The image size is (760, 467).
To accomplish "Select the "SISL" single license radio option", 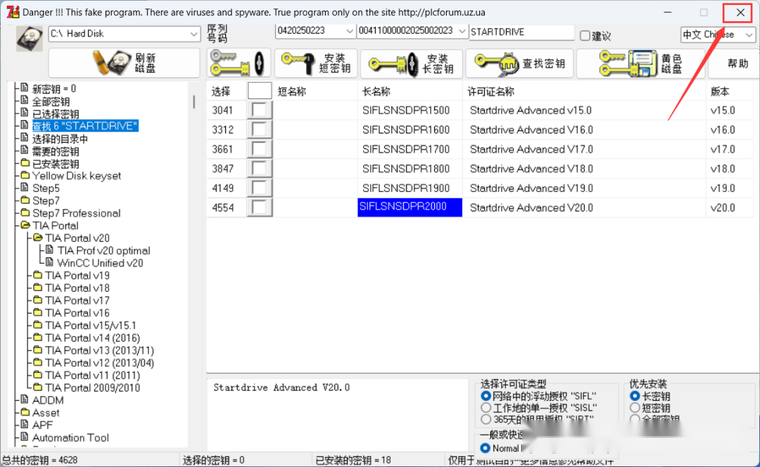I will [x=486, y=408].
